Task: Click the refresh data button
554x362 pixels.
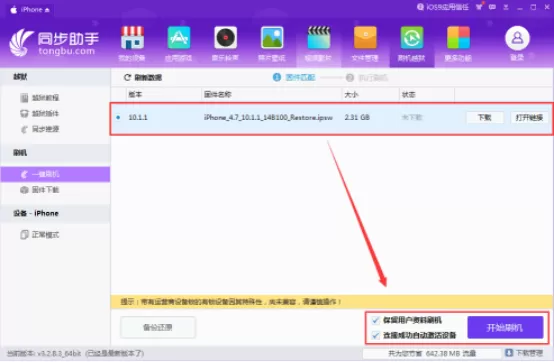Action: pyautogui.click(x=143, y=78)
